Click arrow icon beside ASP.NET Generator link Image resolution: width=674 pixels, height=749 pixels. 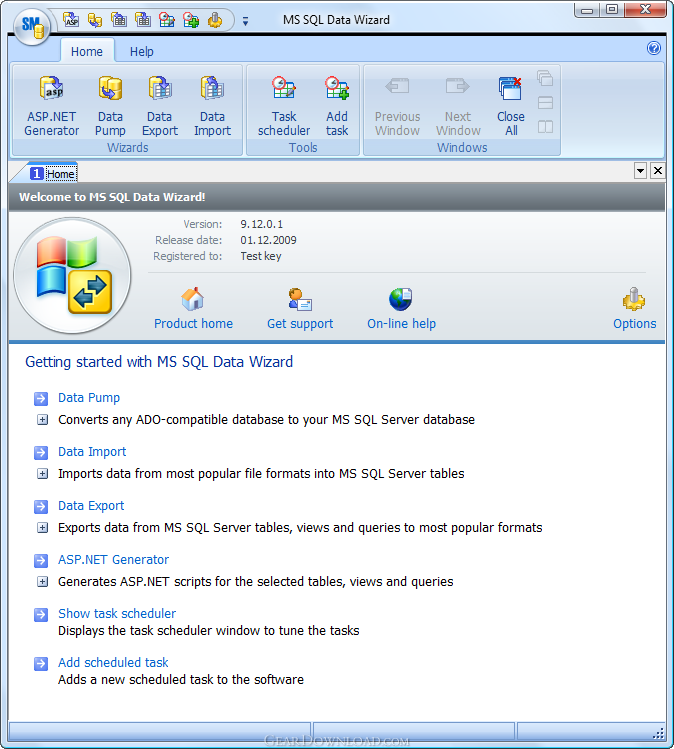coord(41,560)
